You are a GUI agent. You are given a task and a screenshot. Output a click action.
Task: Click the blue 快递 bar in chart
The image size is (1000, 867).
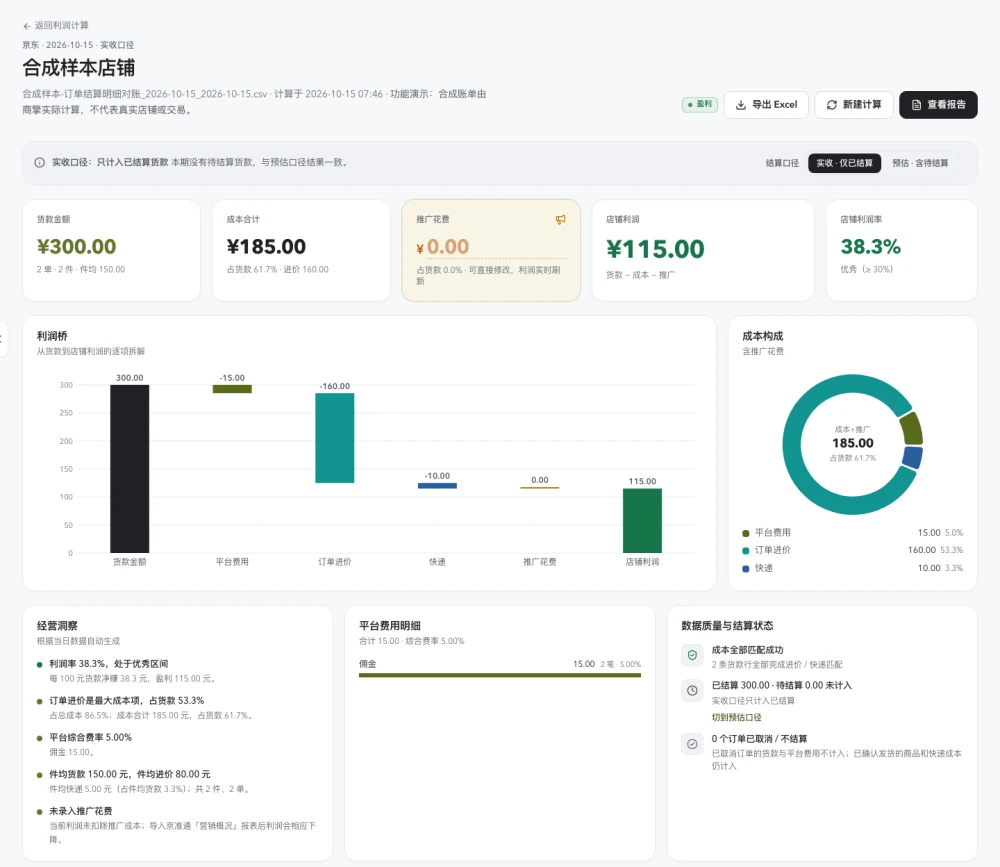click(438, 485)
